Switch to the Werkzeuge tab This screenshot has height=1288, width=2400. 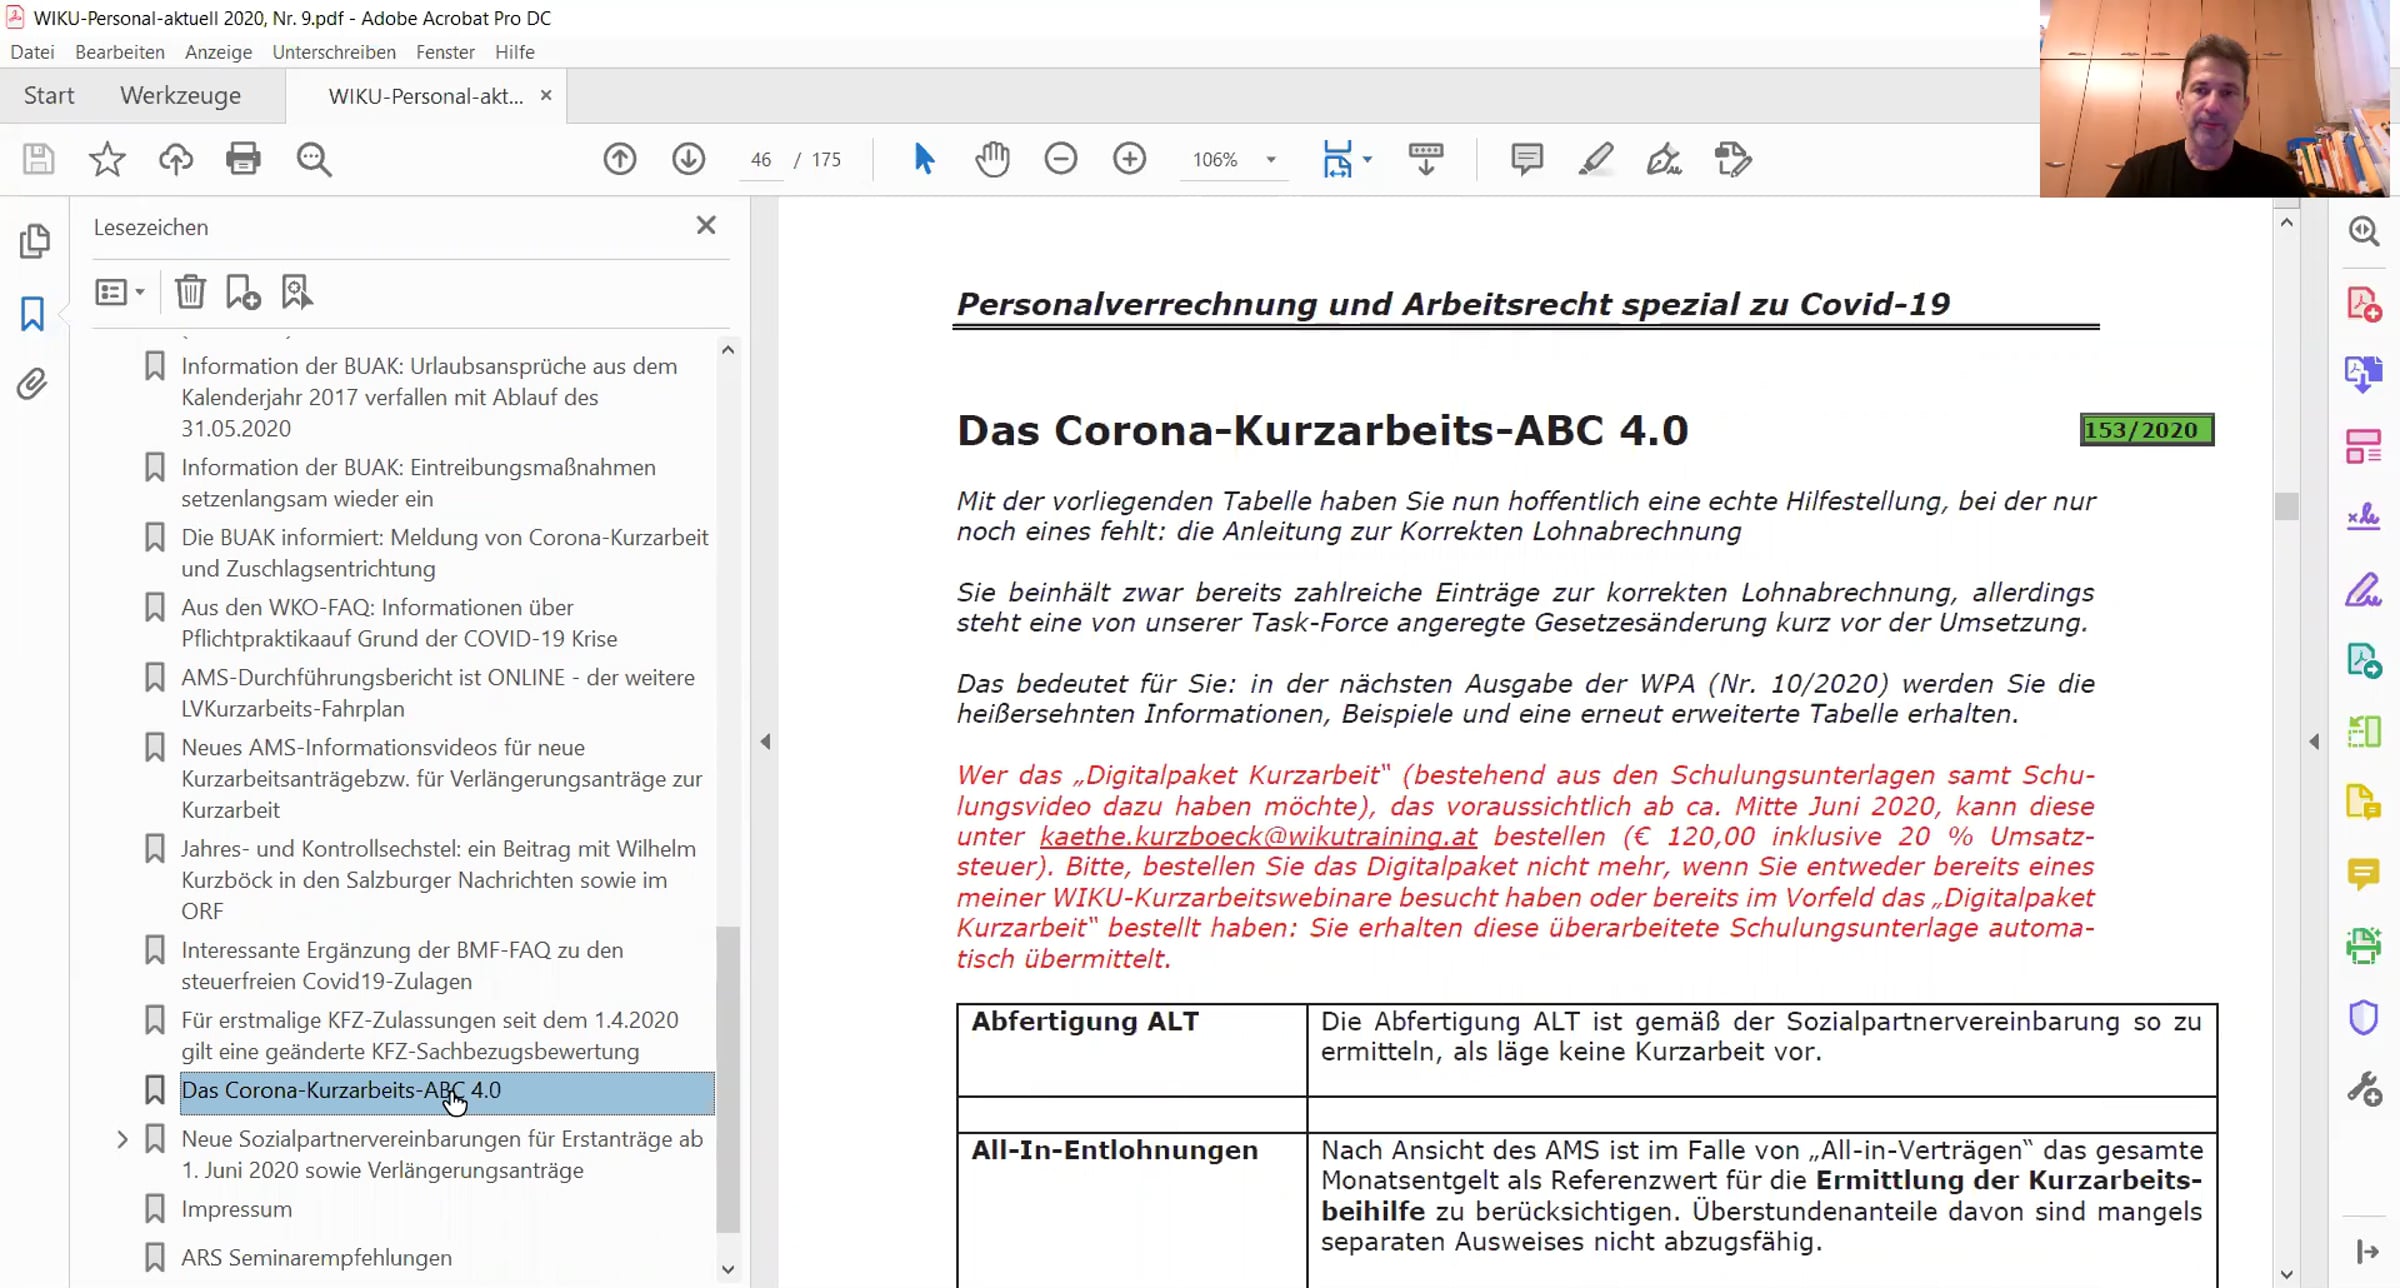click(x=181, y=95)
